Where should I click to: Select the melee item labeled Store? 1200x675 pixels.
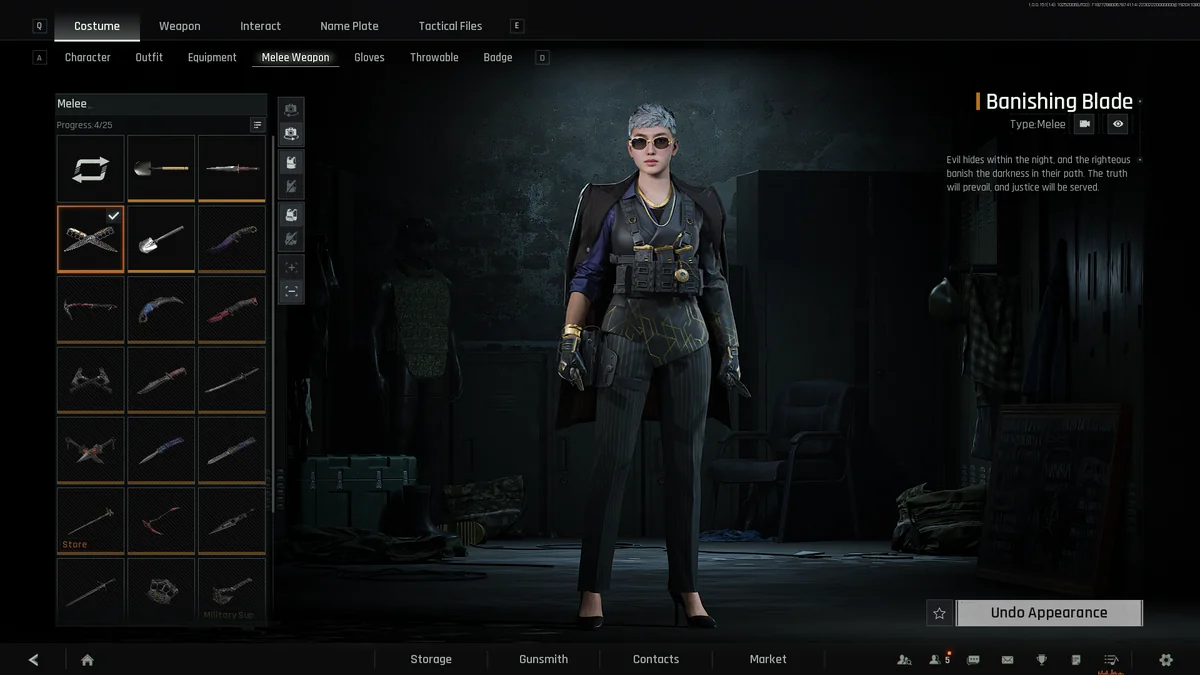tap(91, 520)
